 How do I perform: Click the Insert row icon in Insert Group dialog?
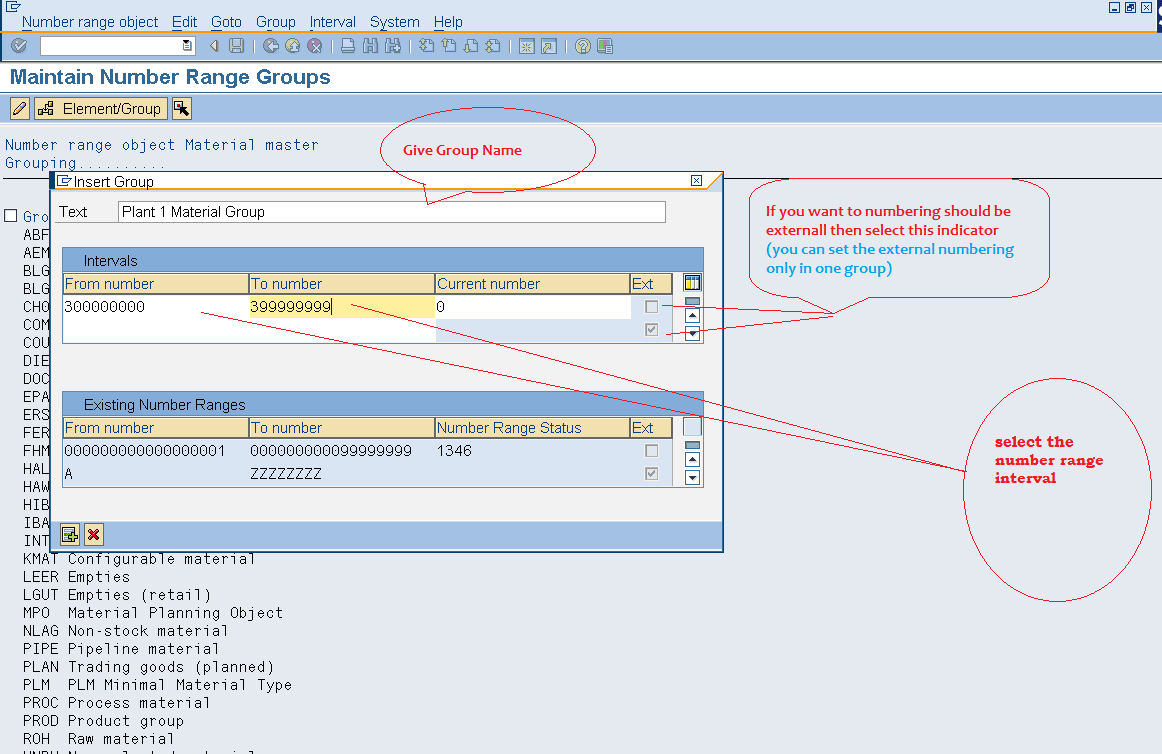click(x=69, y=534)
